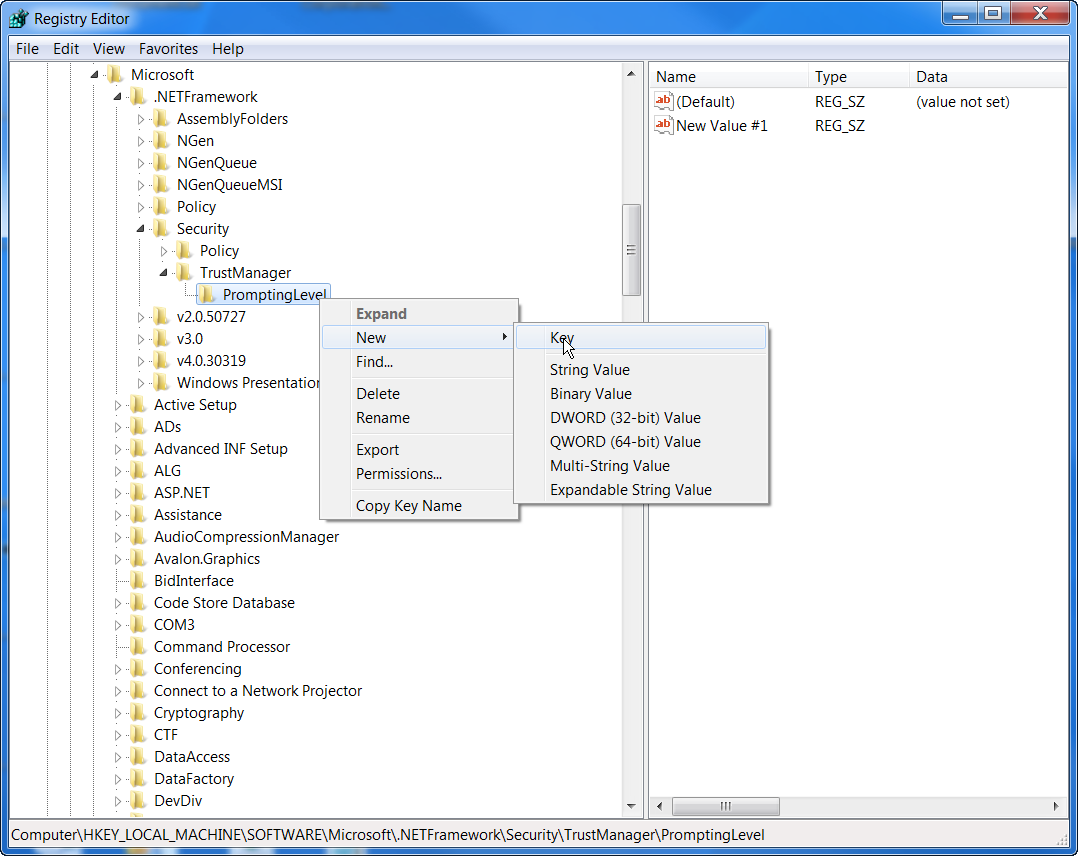The image size is (1078, 856).
Task: Click the ab icon next to New Value #1
Action: (x=663, y=125)
